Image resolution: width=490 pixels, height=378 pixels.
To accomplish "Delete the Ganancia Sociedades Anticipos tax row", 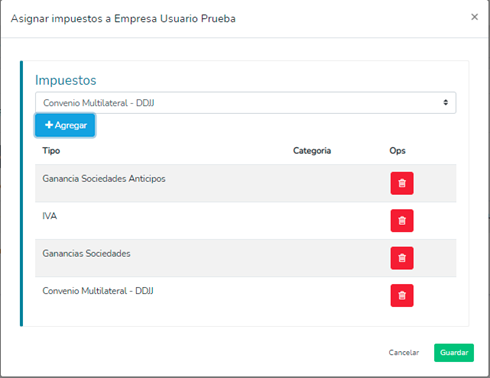I will [402, 183].
